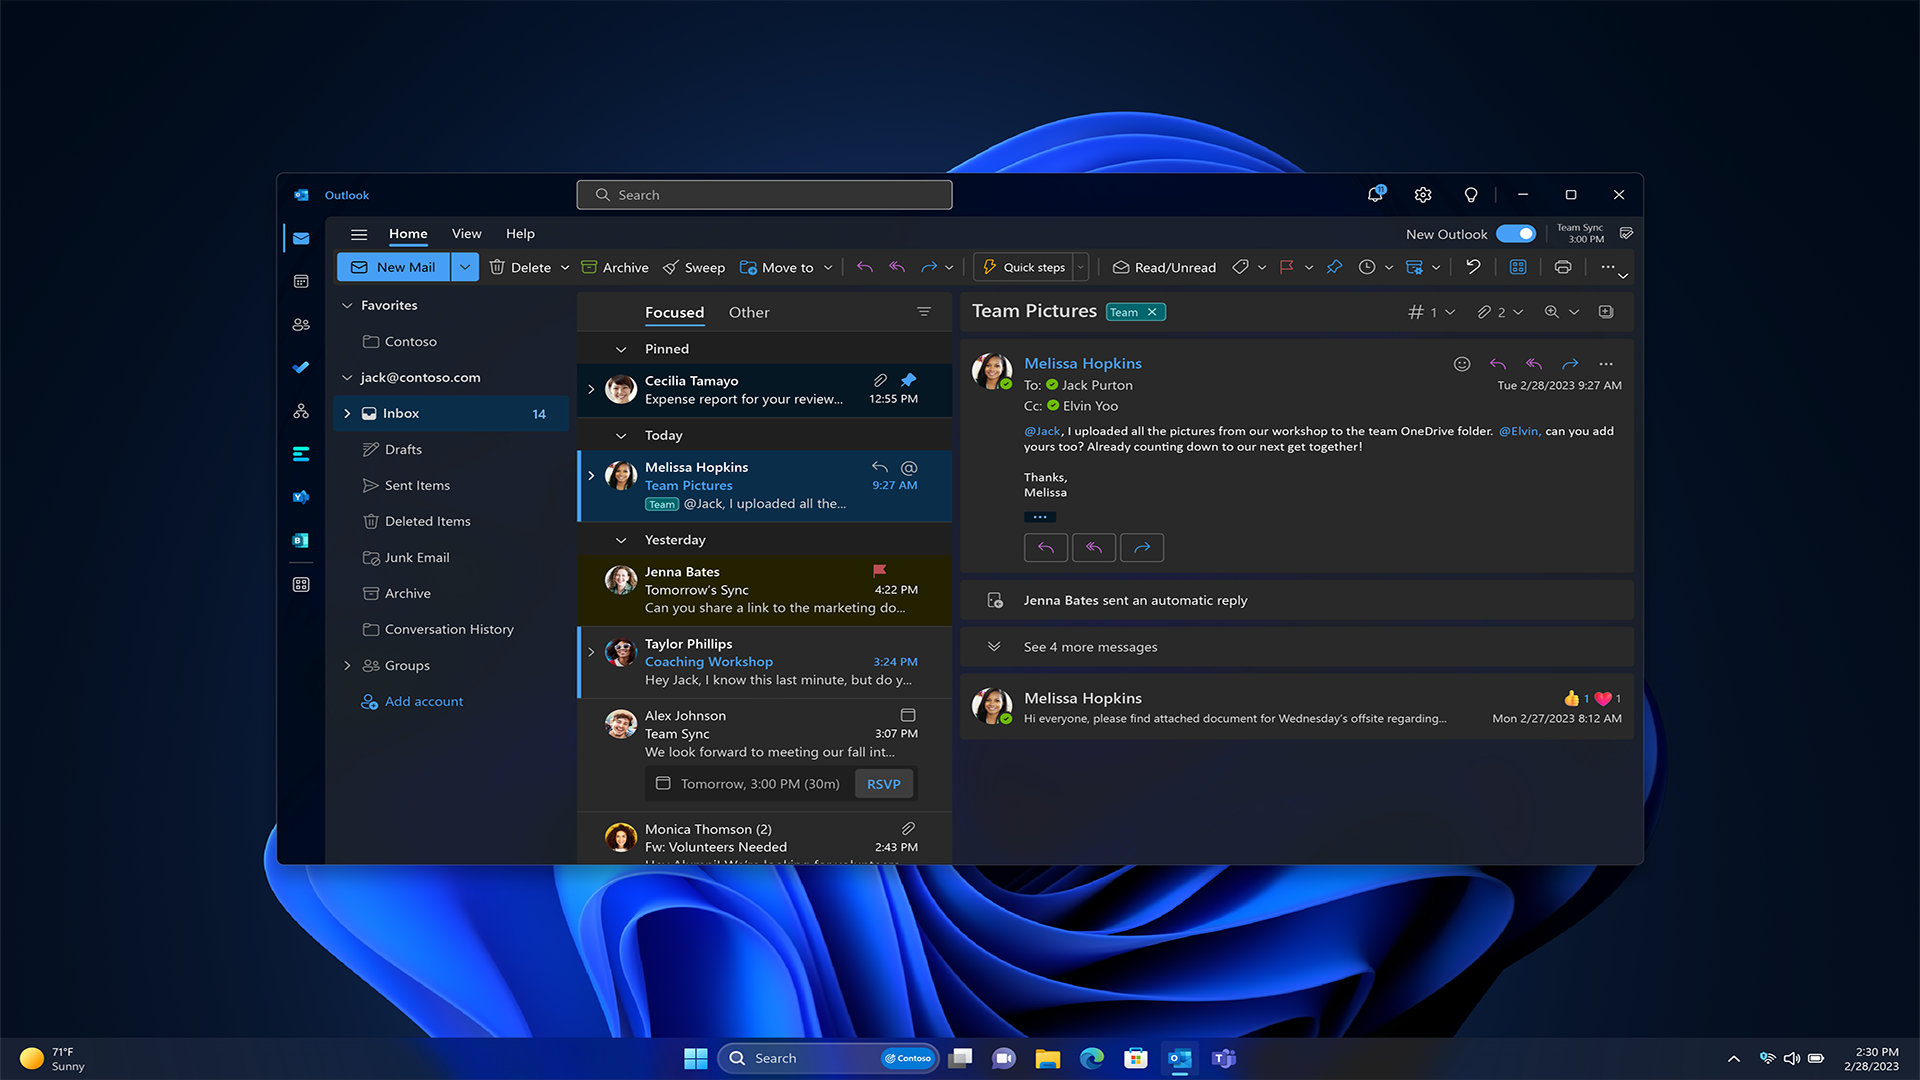Click the New Mail button
Screen dimensions: 1920x1080
click(394, 267)
